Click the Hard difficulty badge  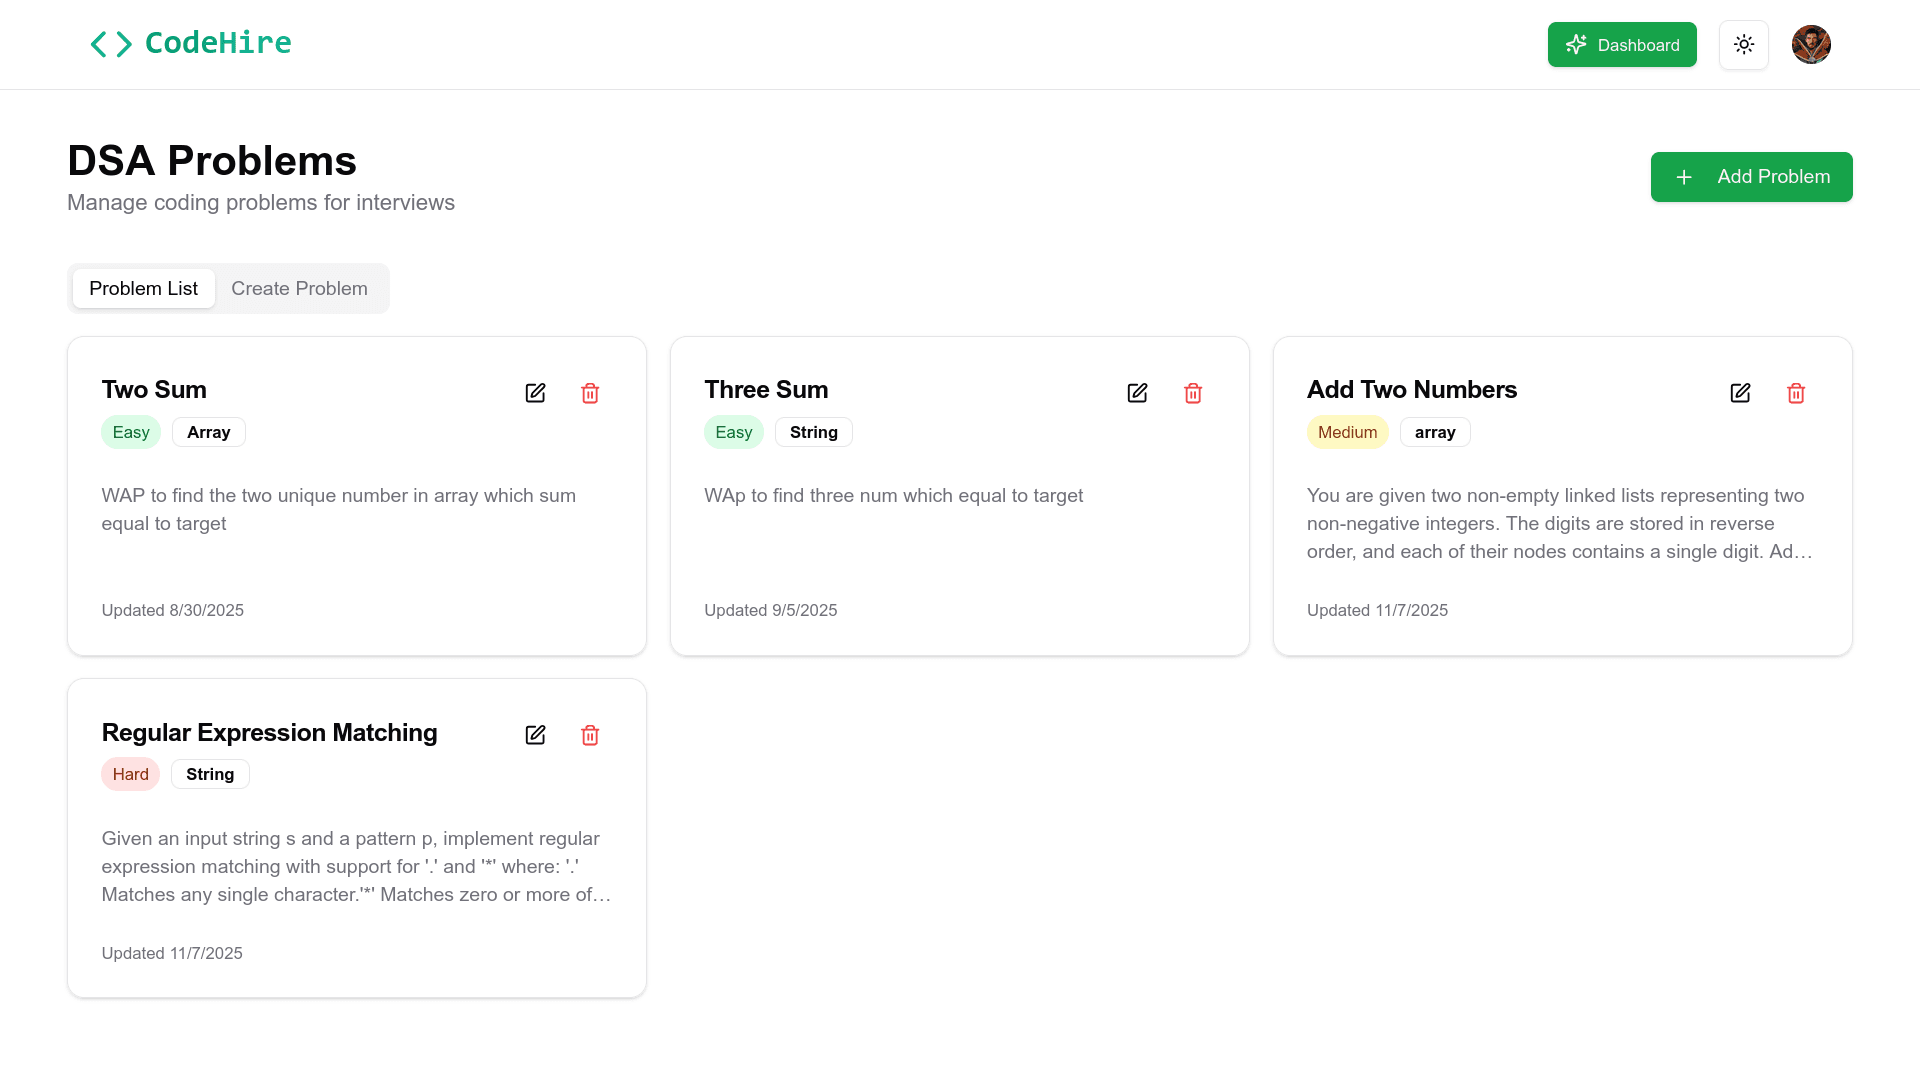click(x=130, y=774)
